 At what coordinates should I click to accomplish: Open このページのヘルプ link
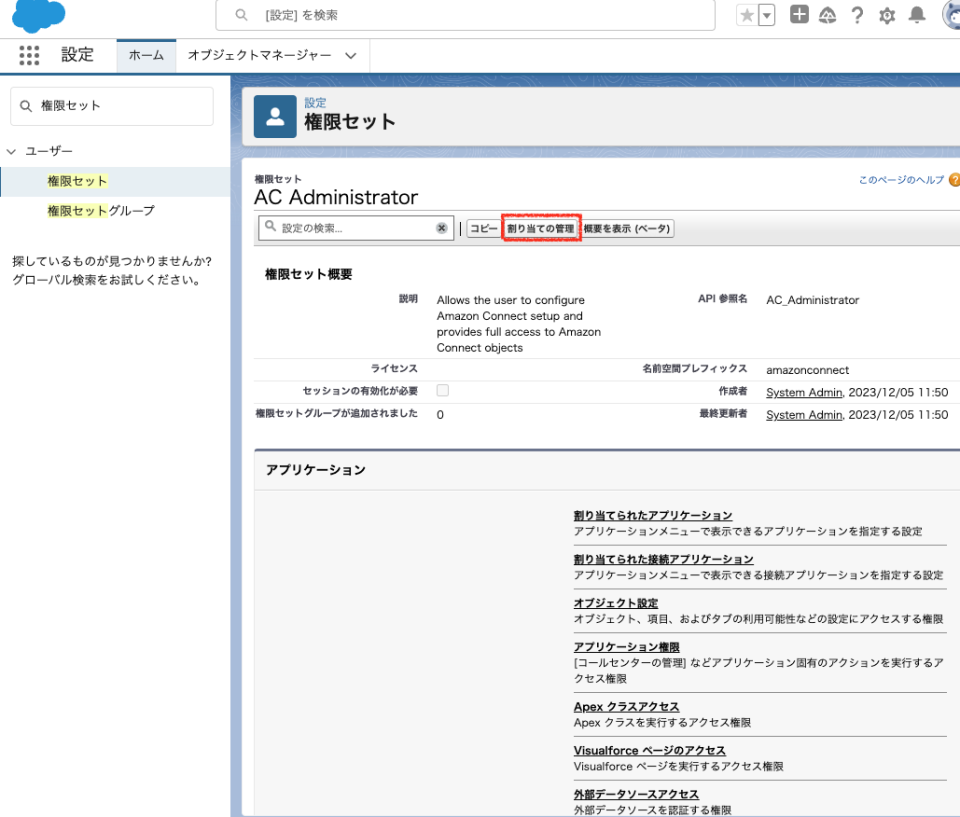coord(901,180)
